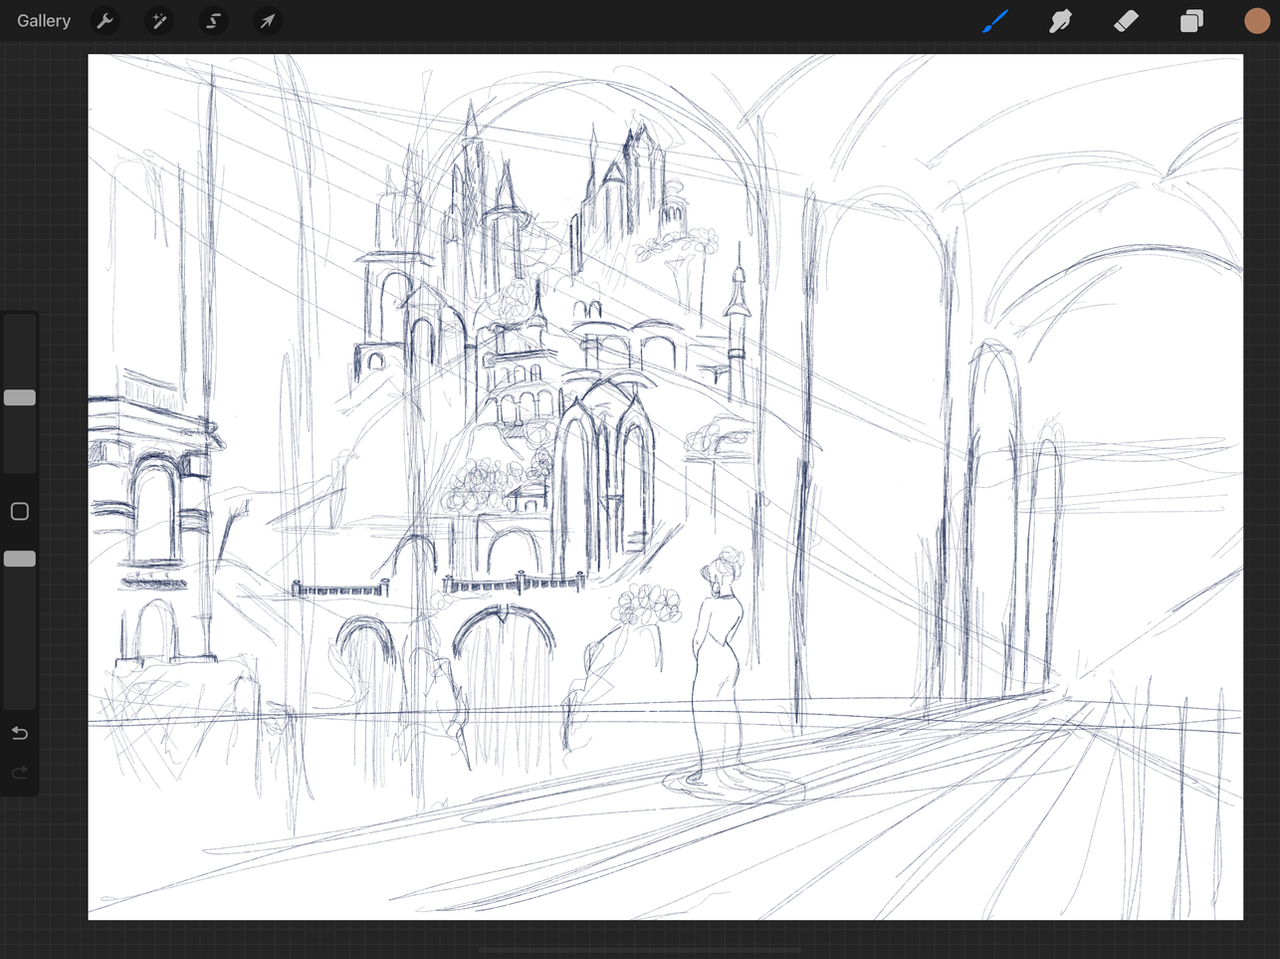The width and height of the screenshot is (1280, 959).
Task: Select the Smudge tool
Action: tap(1060, 21)
